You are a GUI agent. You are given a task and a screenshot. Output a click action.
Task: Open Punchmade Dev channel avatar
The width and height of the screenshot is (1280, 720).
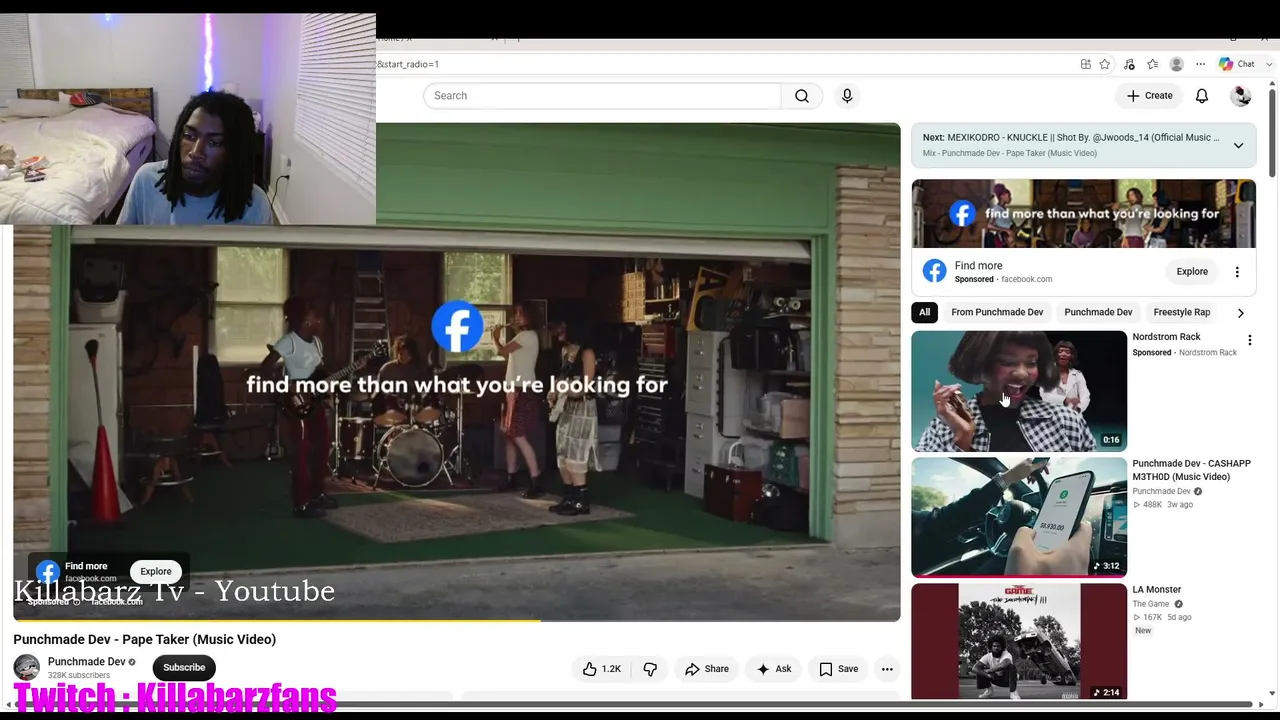pyautogui.click(x=27, y=667)
